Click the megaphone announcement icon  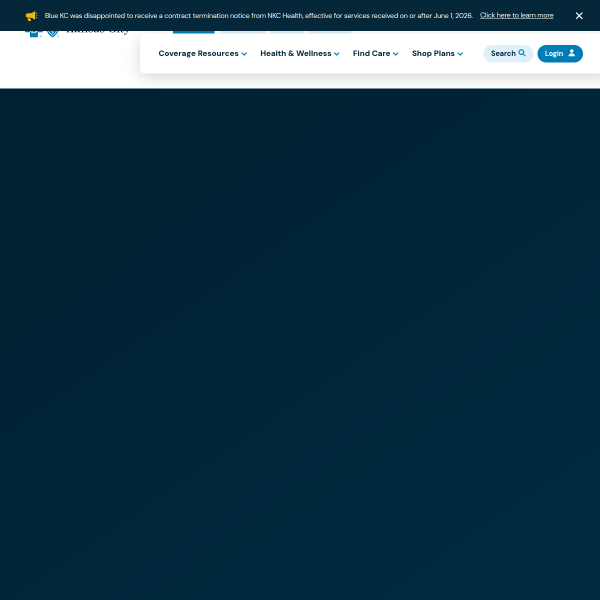point(31,16)
